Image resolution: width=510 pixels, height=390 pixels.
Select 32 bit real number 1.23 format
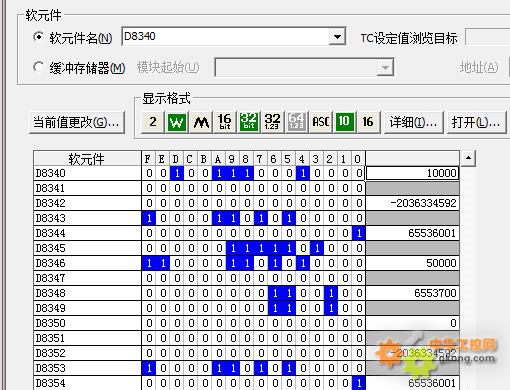pos(273,122)
